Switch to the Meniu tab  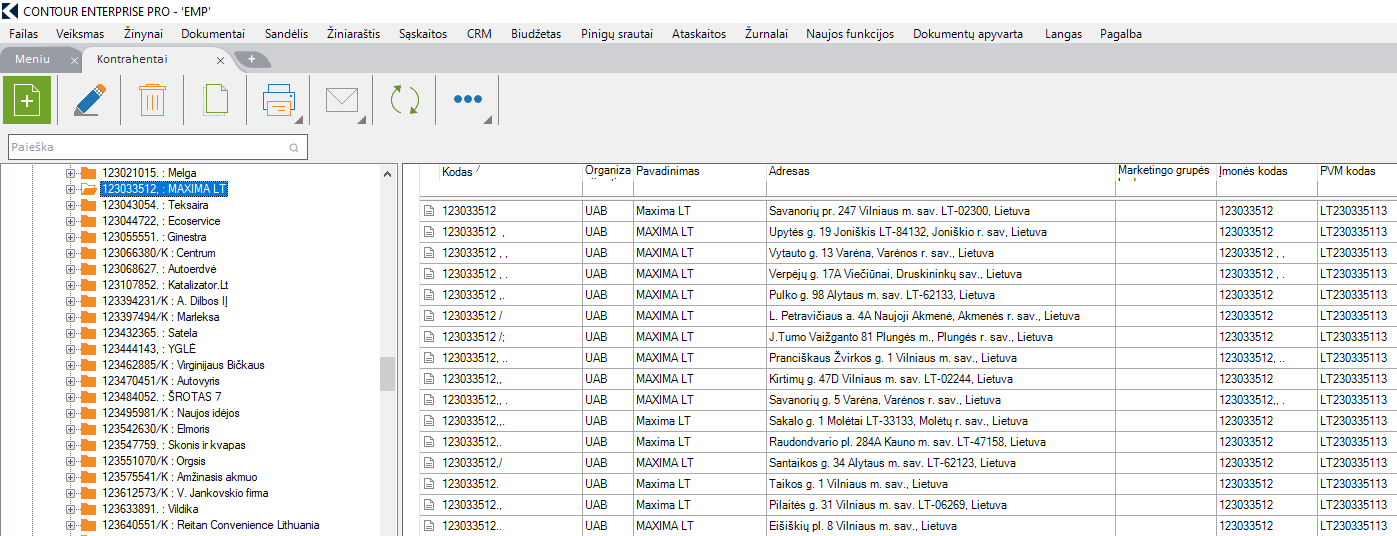[32, 59]
